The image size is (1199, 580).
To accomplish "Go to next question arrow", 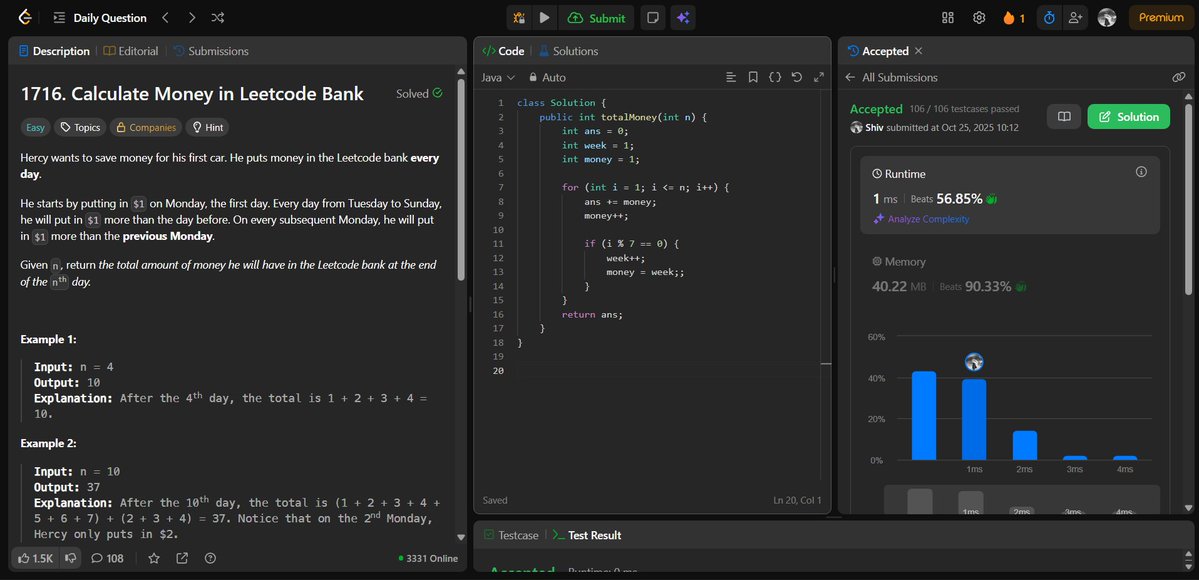I will [192, 18].
